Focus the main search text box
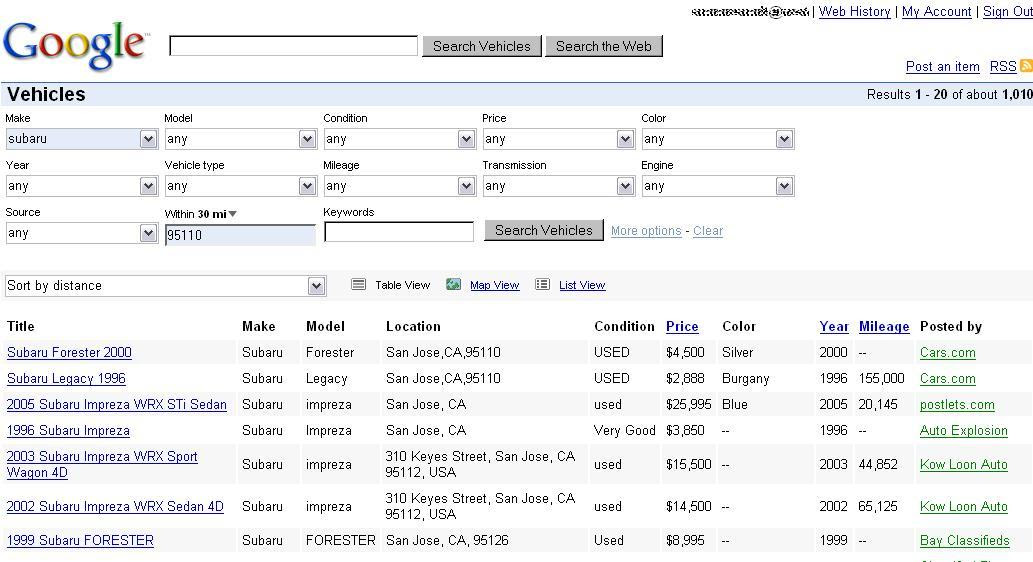 293,46
